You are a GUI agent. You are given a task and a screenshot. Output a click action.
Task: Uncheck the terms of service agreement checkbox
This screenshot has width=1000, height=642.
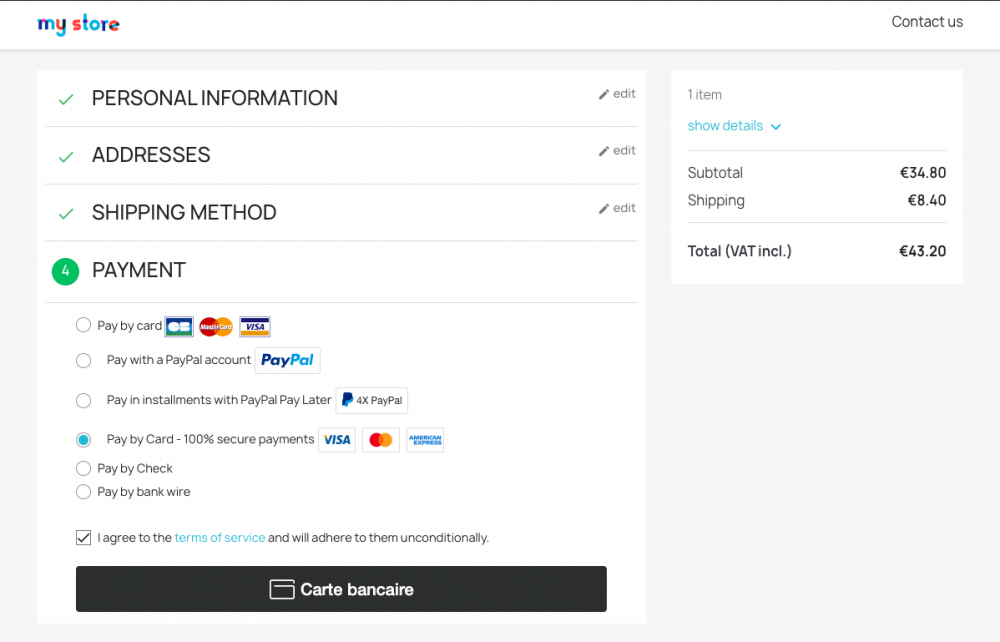point(84,538)
